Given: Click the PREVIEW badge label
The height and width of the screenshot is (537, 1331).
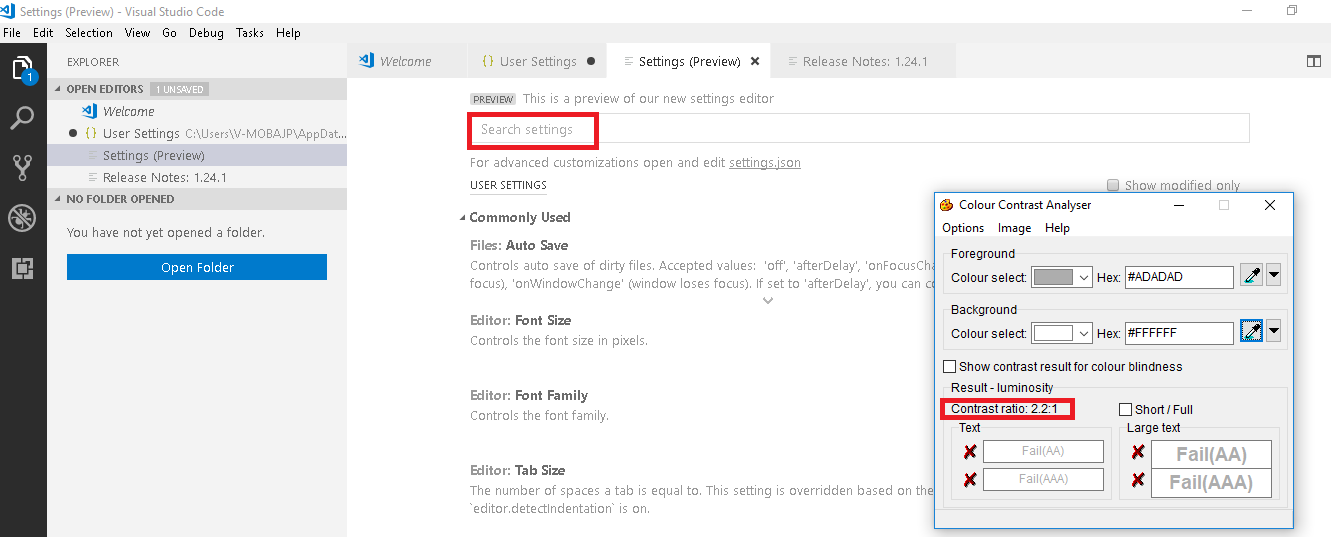Looking at the screenshot, I should pos(493,99).
